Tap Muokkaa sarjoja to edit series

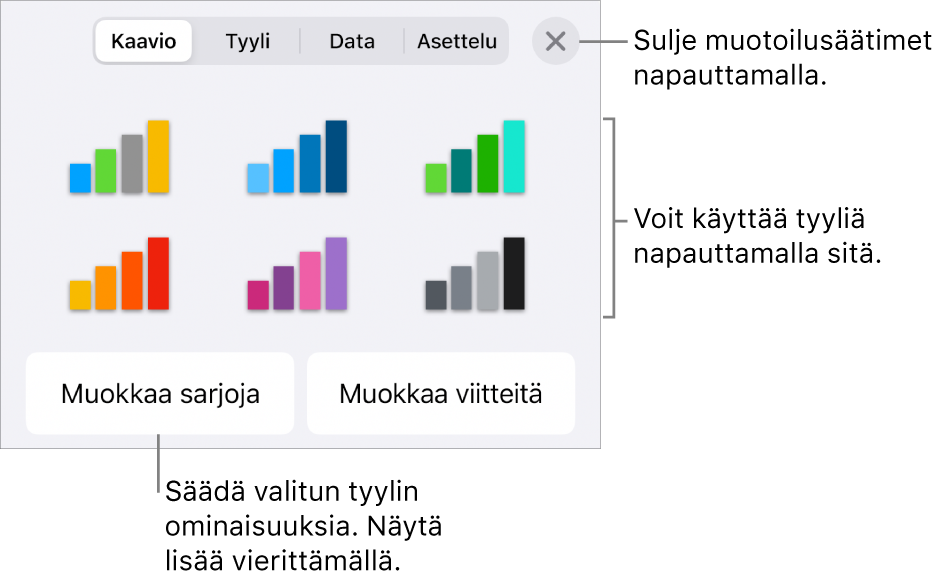pos(159,393)
